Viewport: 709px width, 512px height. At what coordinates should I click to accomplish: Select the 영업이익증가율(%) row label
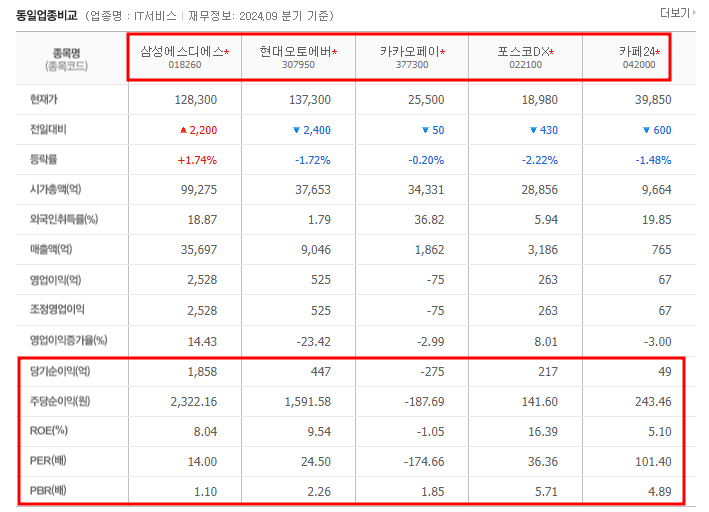point(68,340)
